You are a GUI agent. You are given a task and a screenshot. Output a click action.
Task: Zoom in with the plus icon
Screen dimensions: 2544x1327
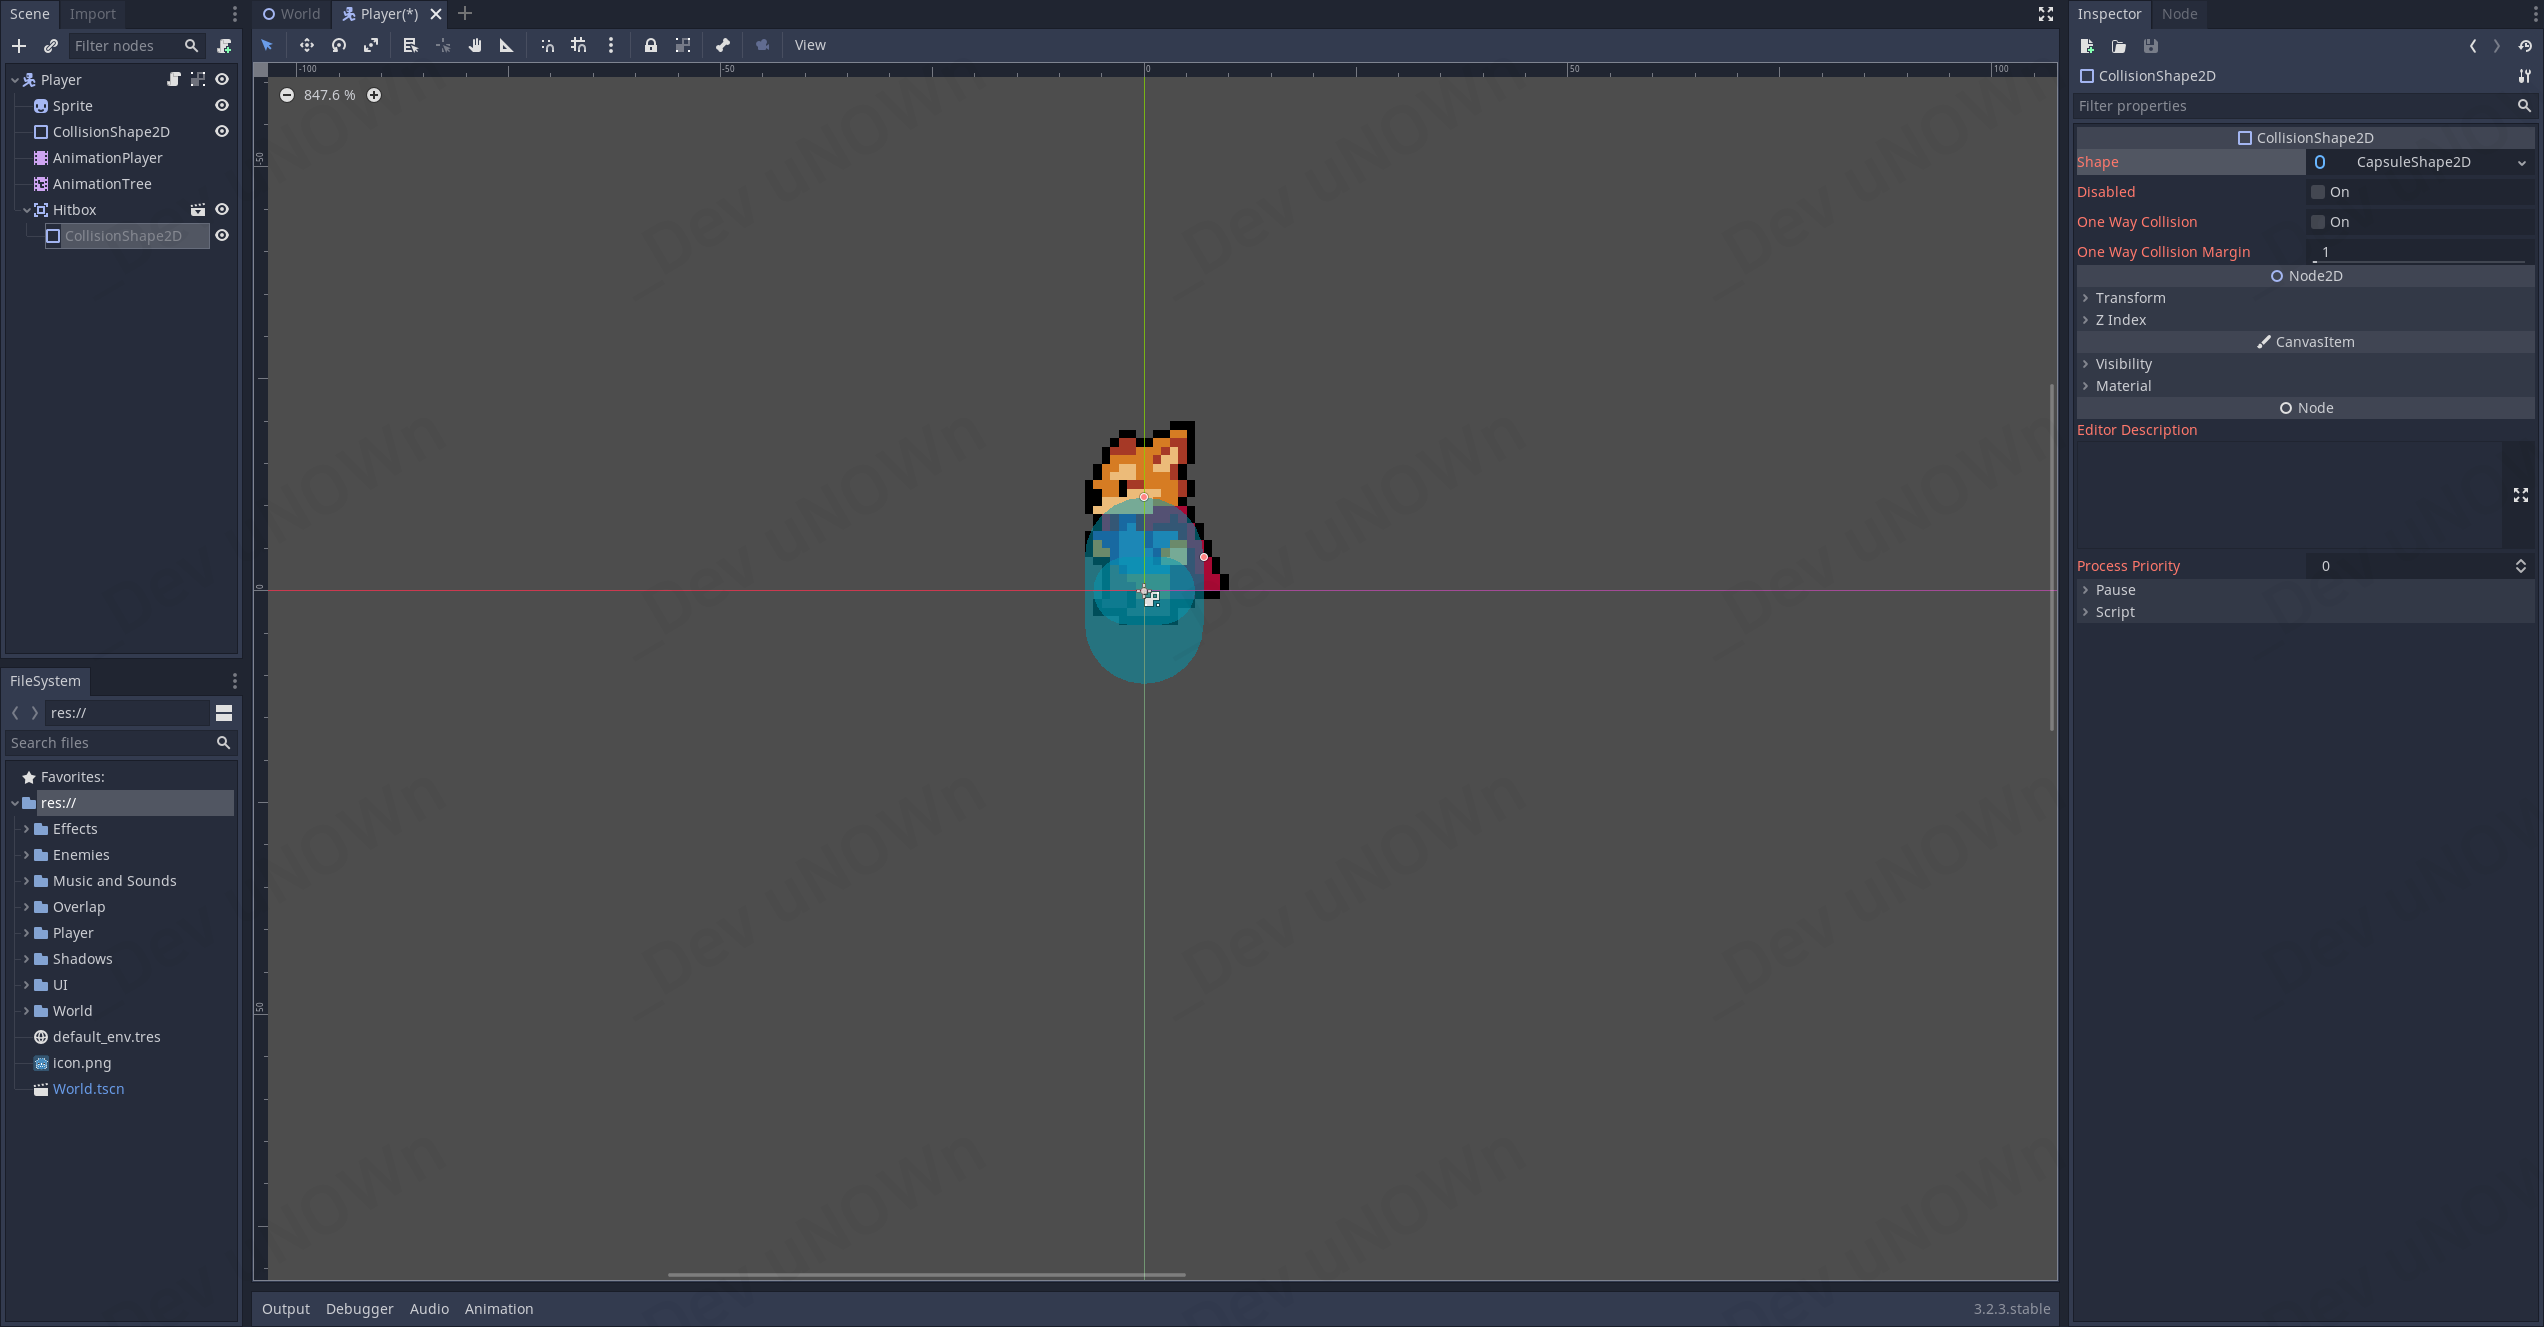[x=374, y=95]
